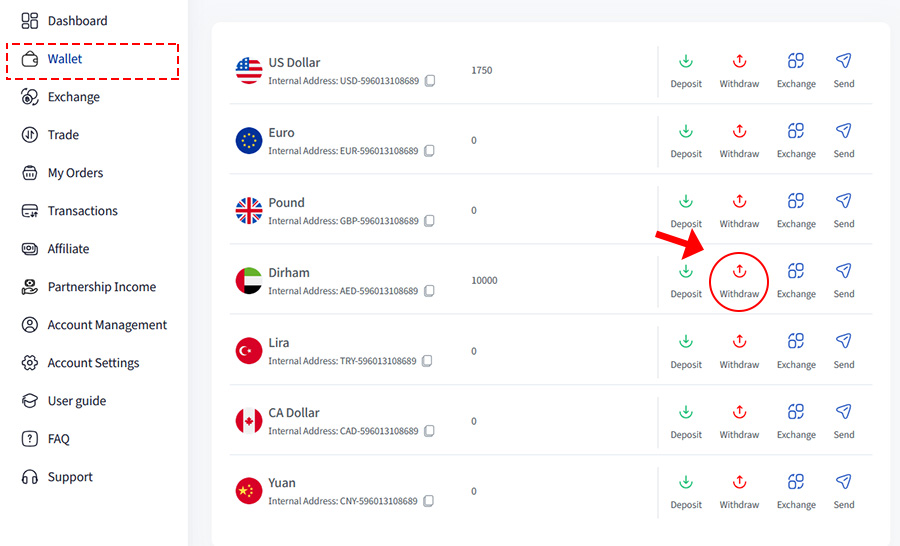Click the Send icon for US Dollar

844,60
